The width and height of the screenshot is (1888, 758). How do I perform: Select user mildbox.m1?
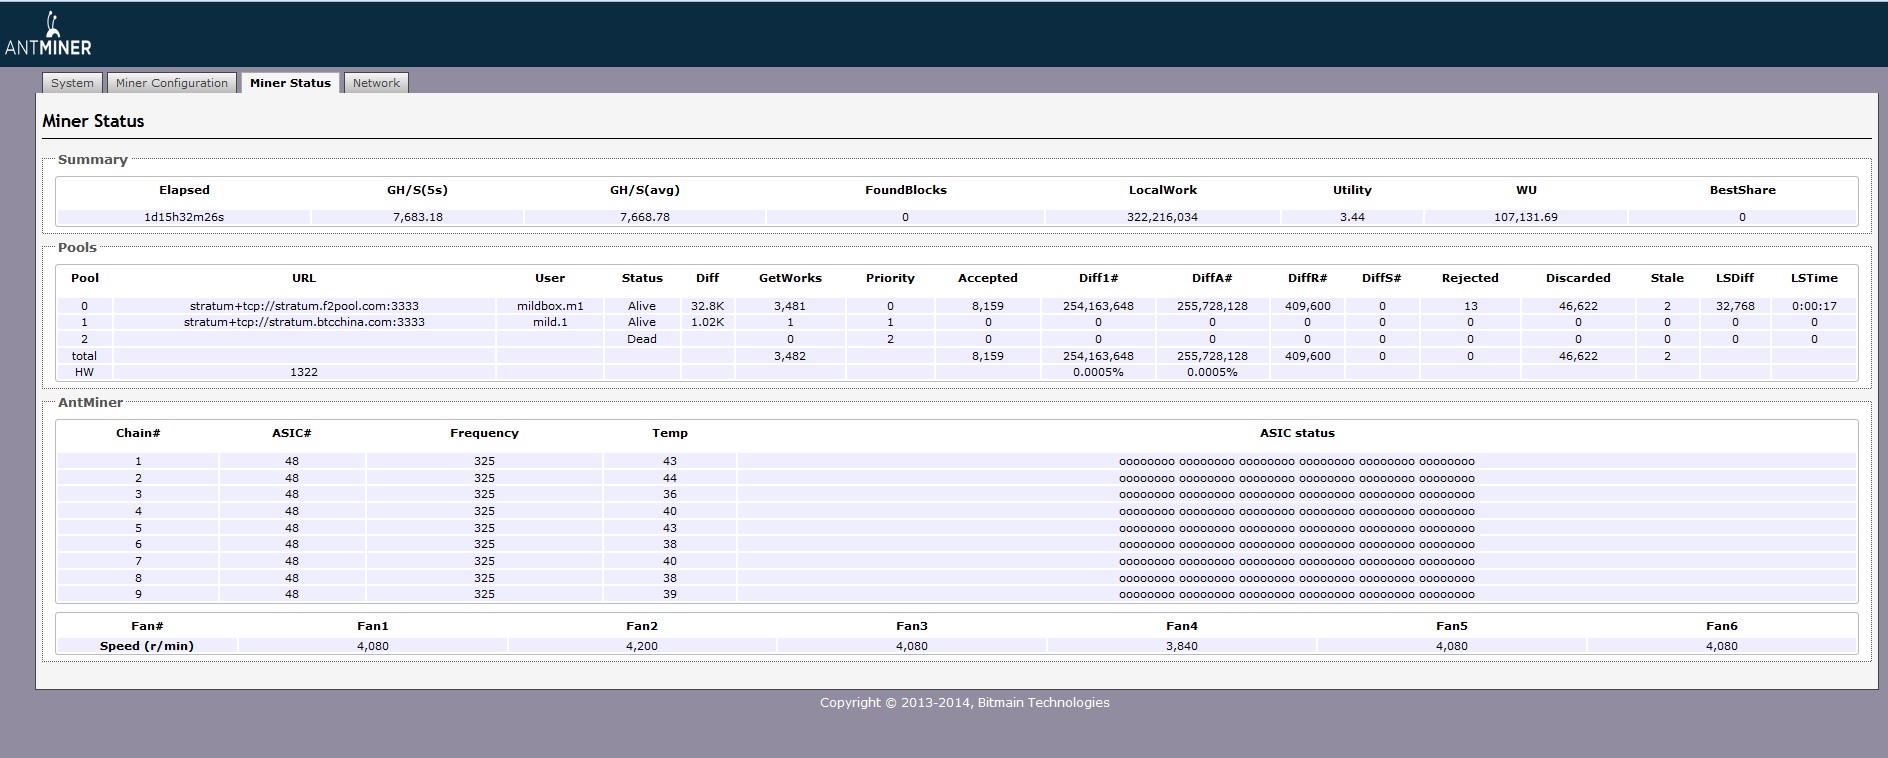(550, 306)
